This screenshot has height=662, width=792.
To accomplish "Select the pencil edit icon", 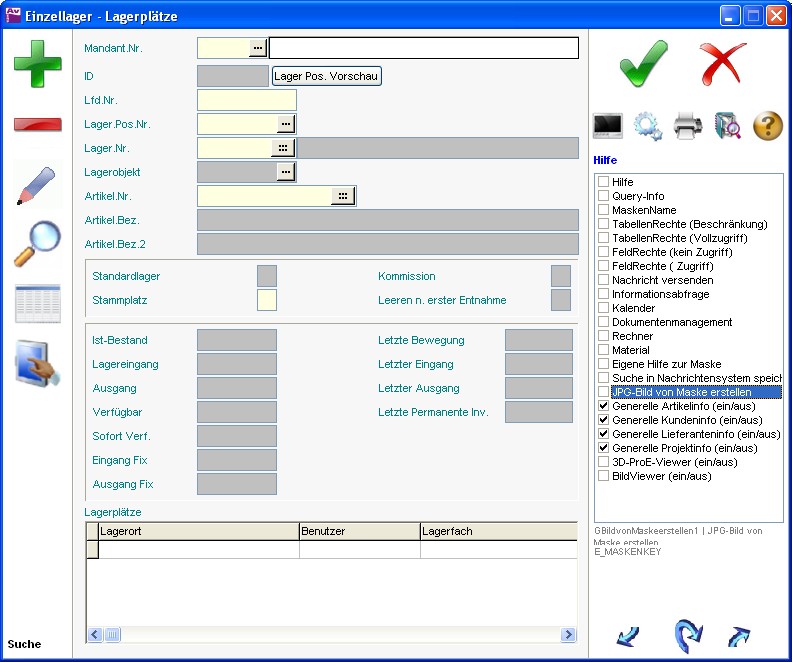I will 37,186.
